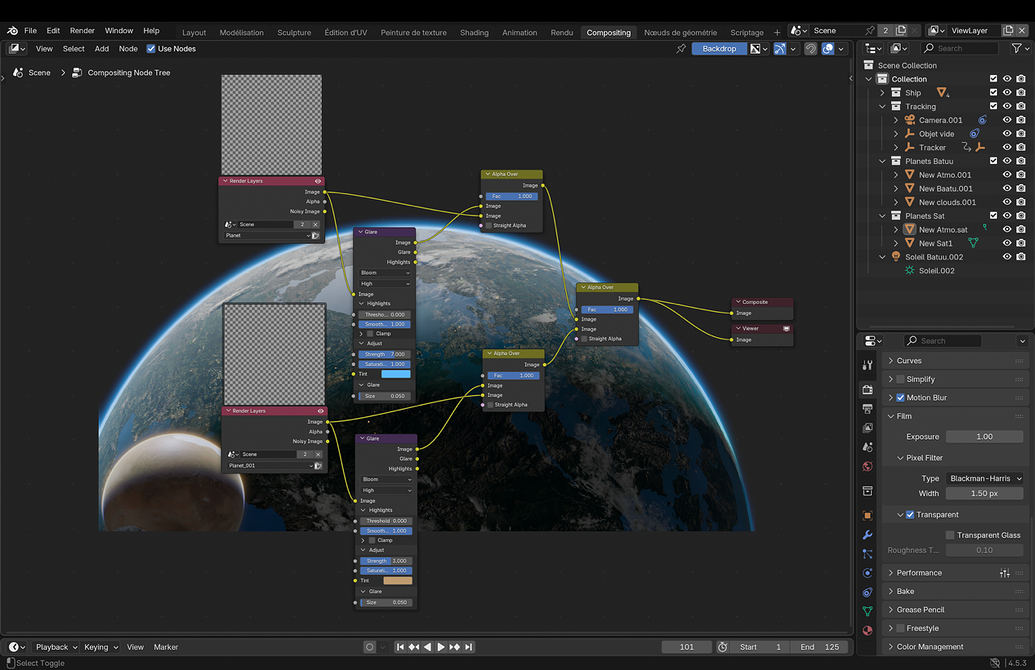The image size is (1035, 670).
Task: Open the Node menu in node editor
Action: click(x=128, y=49)
